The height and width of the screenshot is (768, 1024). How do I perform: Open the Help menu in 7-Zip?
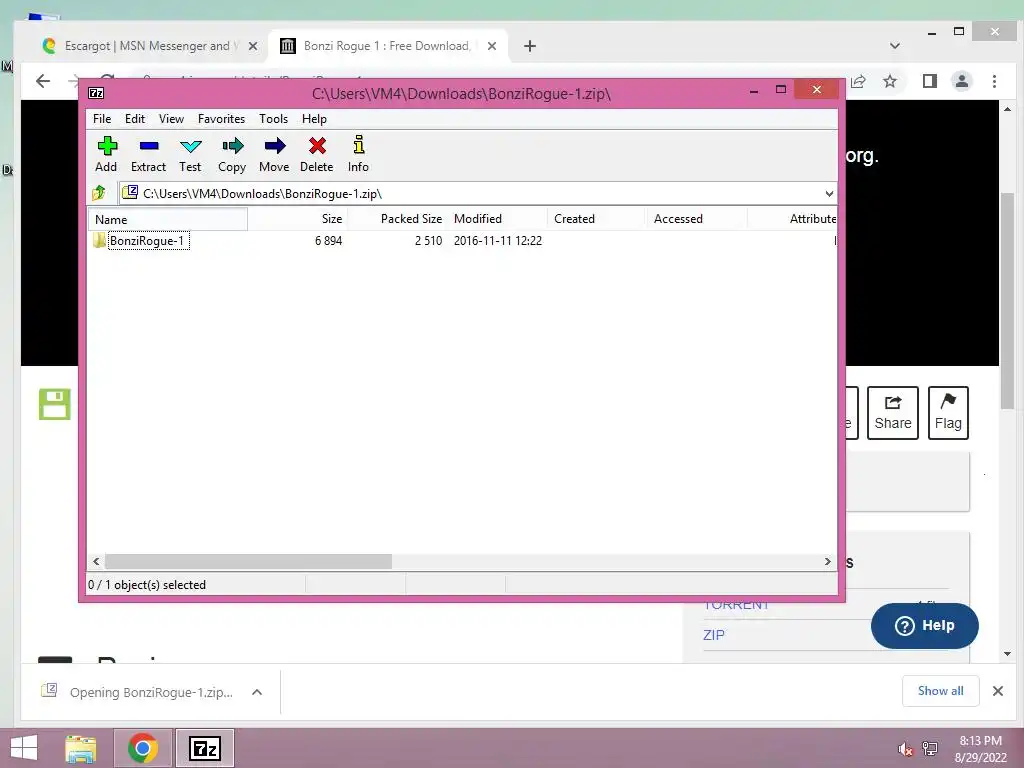pyautogui.click(x=314, y=119)
